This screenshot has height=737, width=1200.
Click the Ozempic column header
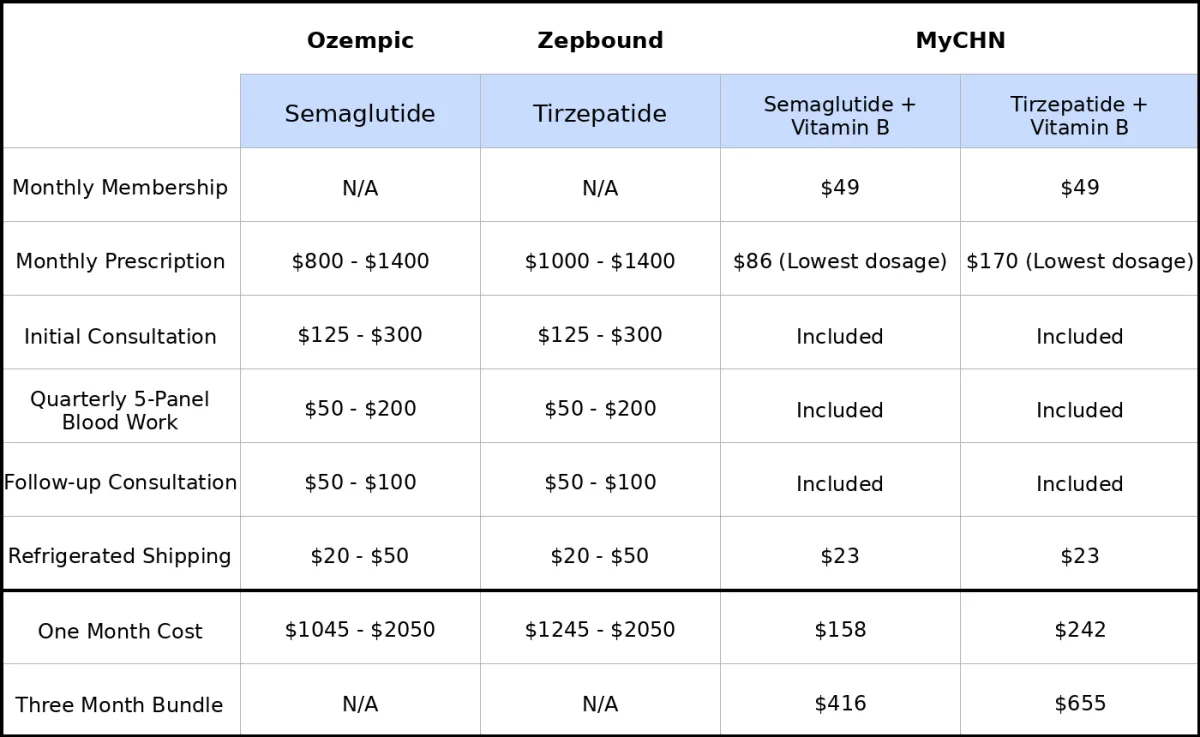[360, 41]
